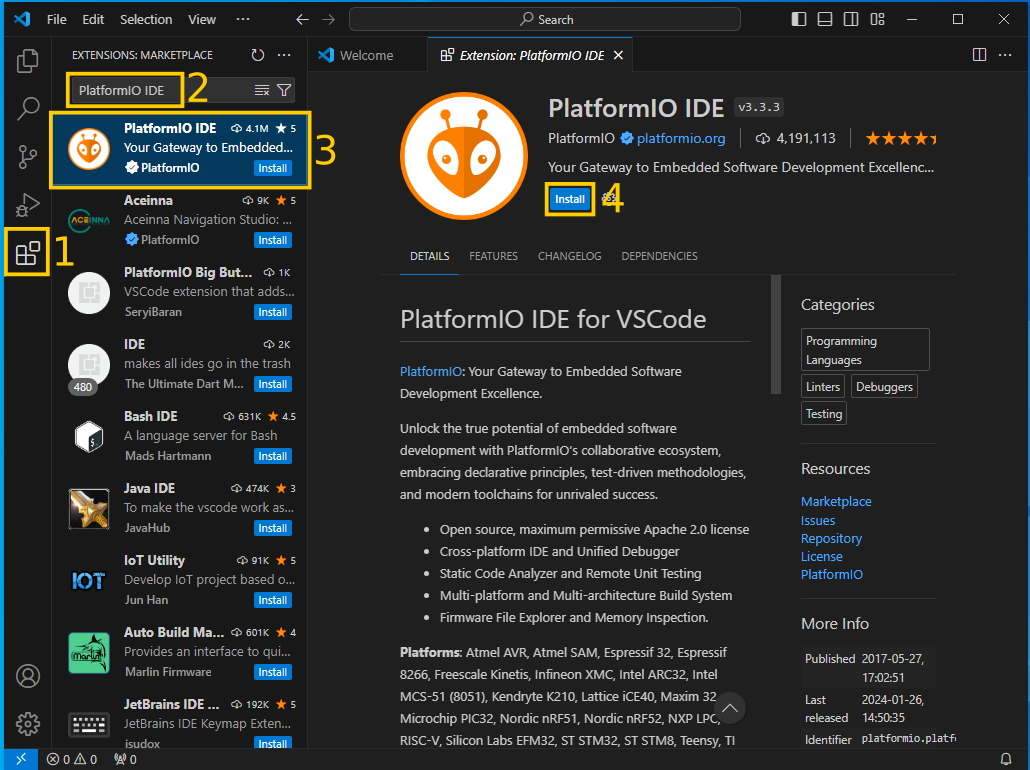Viewport: 1030px width, 770px height.
Task: Install PlatformIO IDE from the list entry
Action: (x=272, y=168)
